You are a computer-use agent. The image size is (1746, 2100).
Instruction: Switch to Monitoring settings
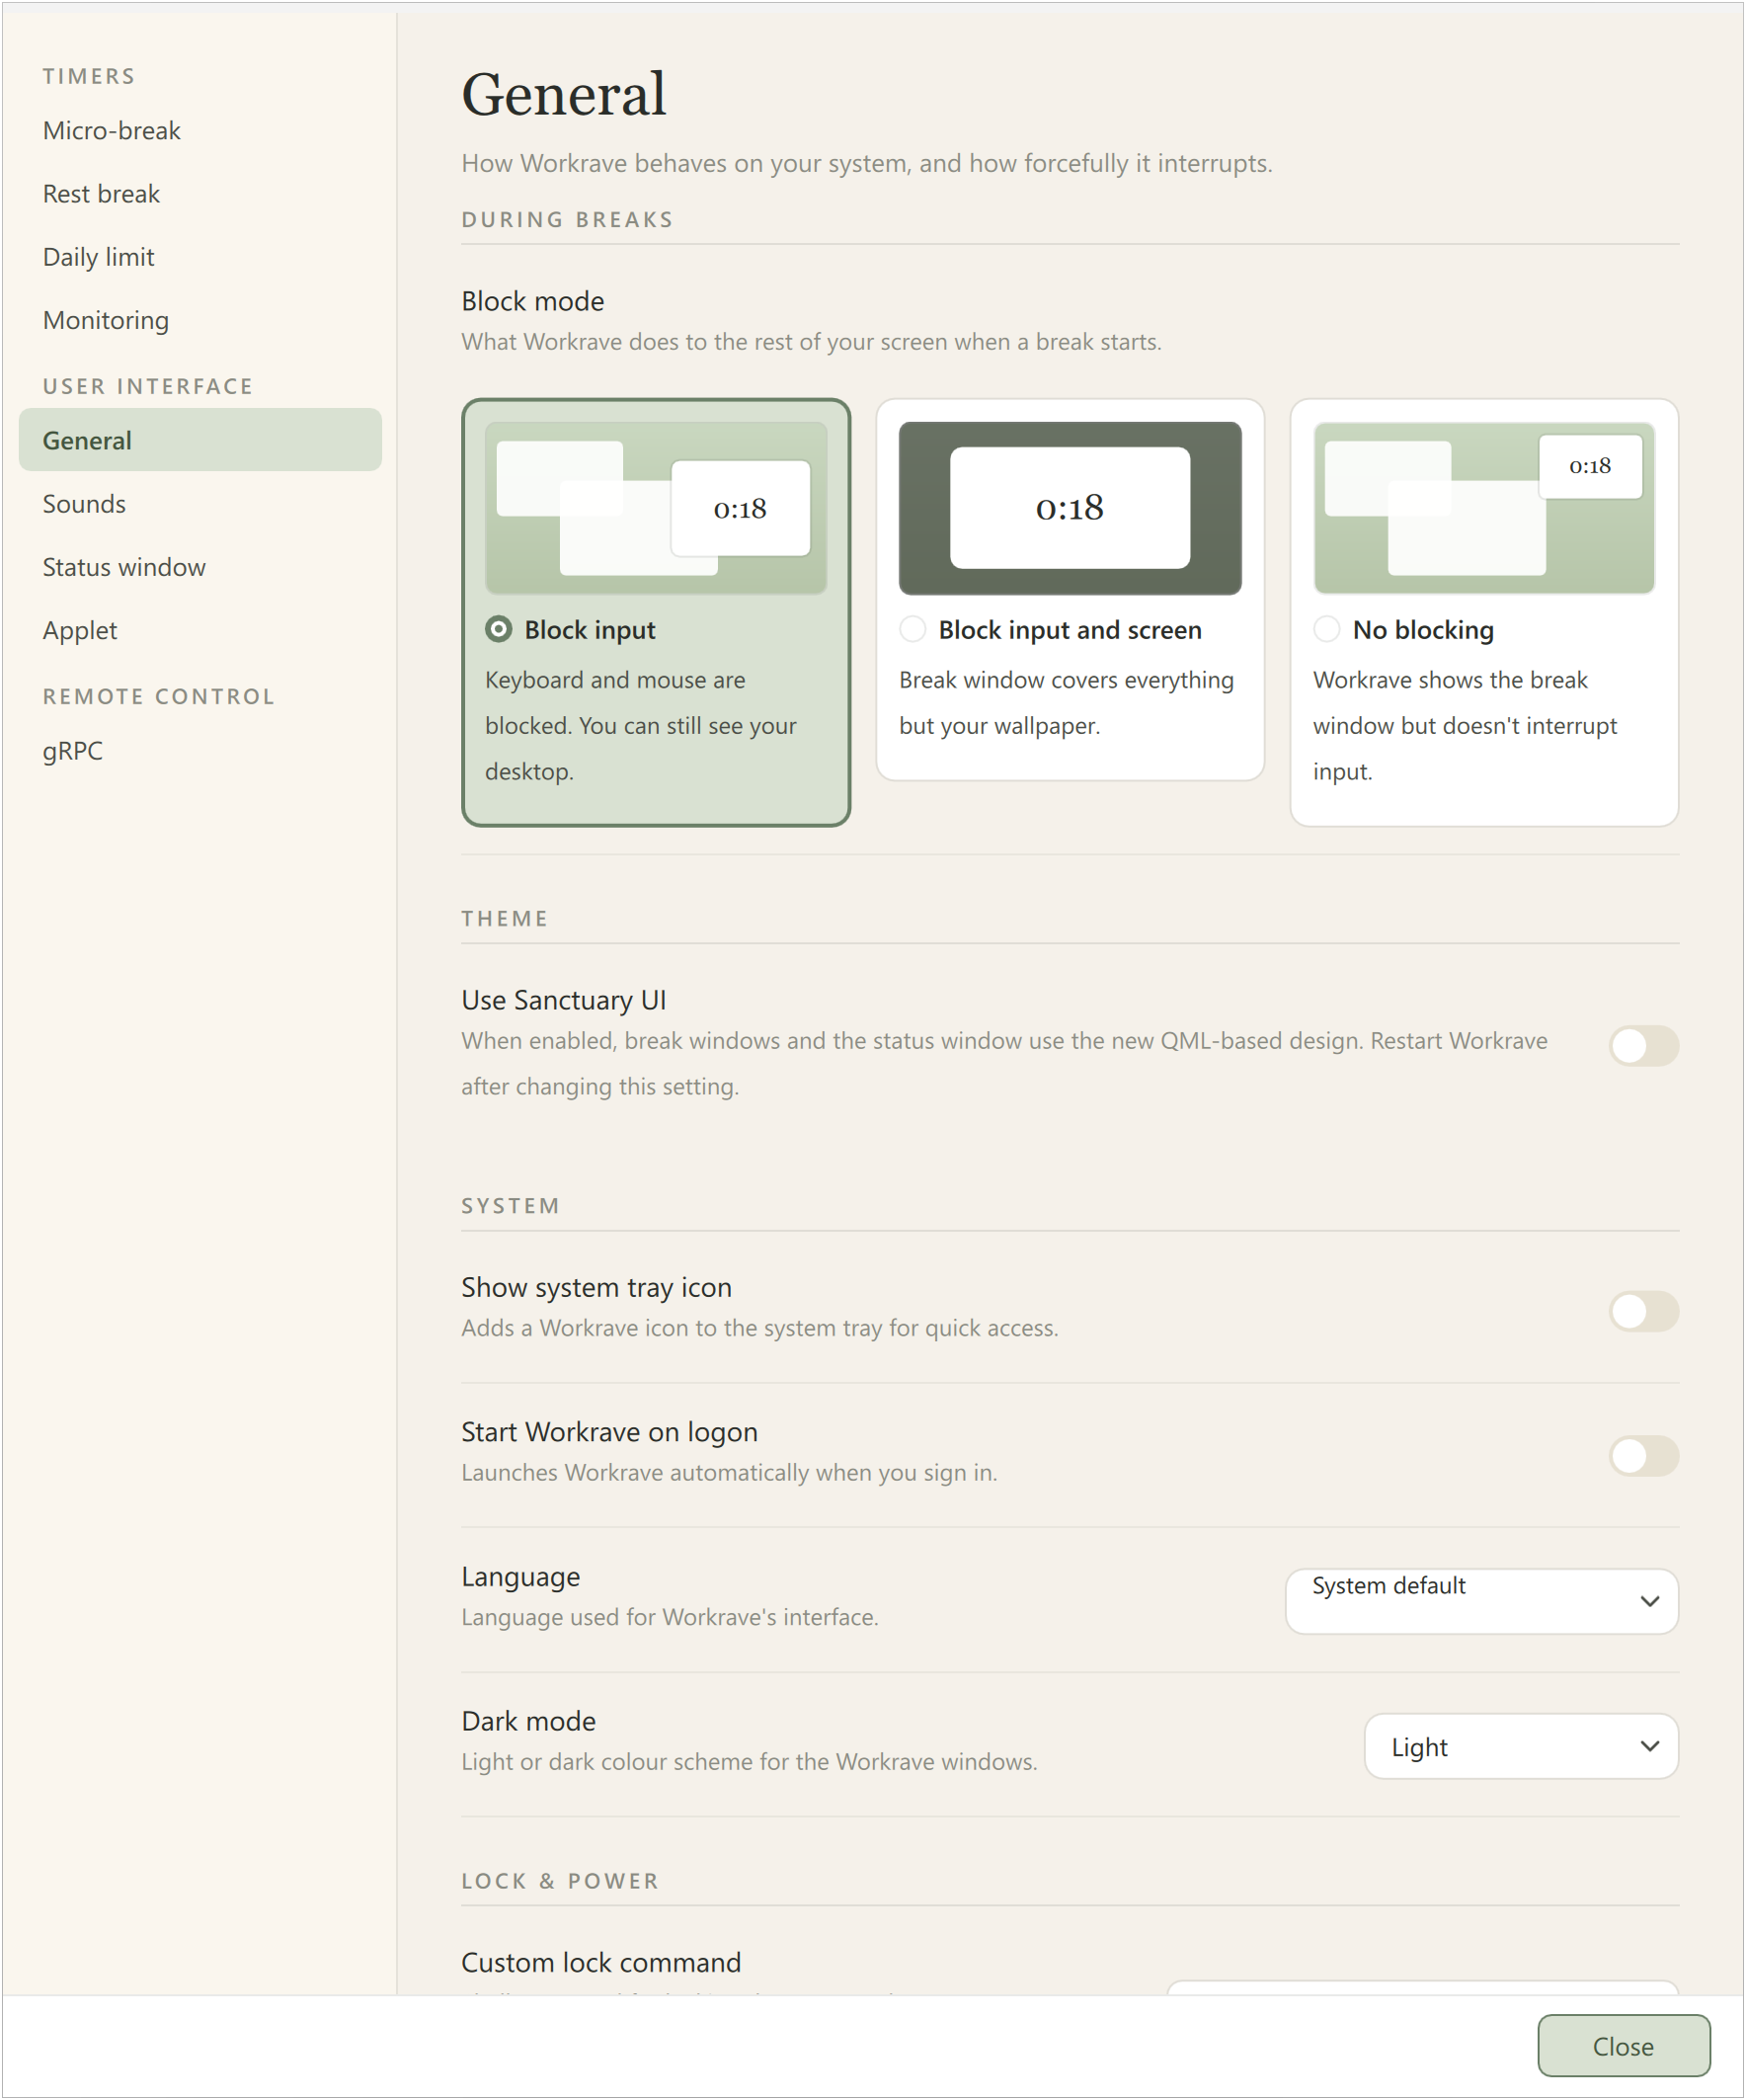pos(200,320)
